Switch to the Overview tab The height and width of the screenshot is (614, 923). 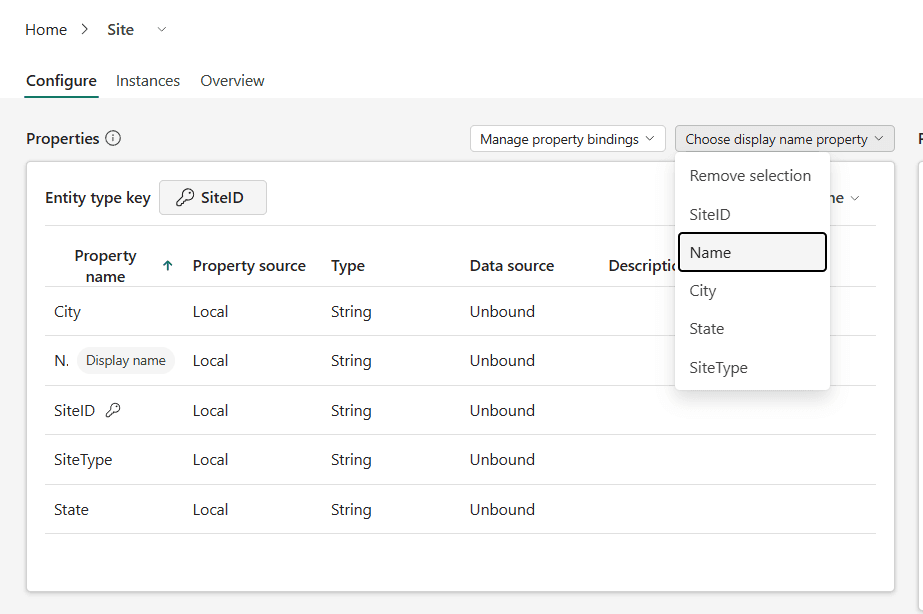233,81
